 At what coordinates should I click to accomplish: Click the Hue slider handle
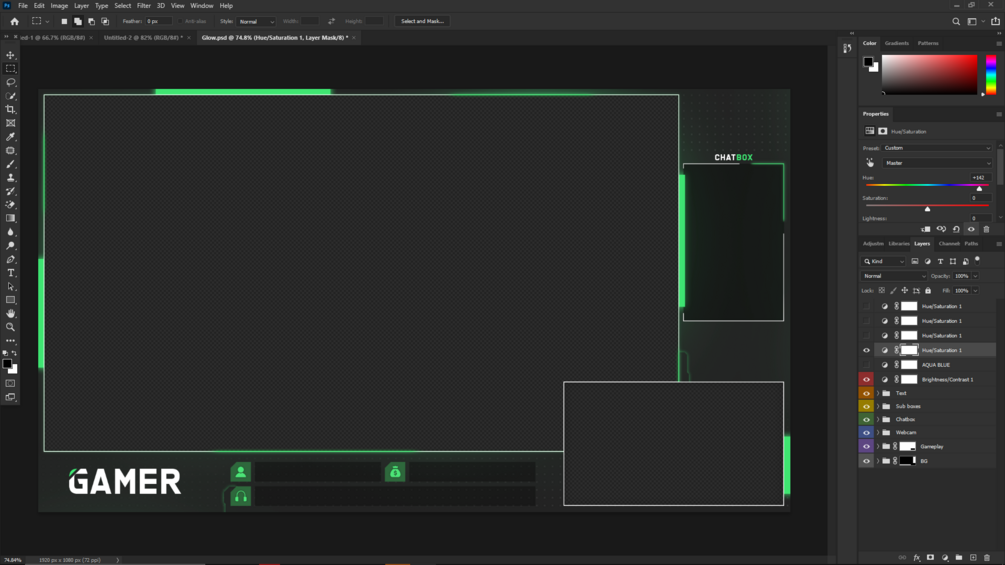click(979, 188)
